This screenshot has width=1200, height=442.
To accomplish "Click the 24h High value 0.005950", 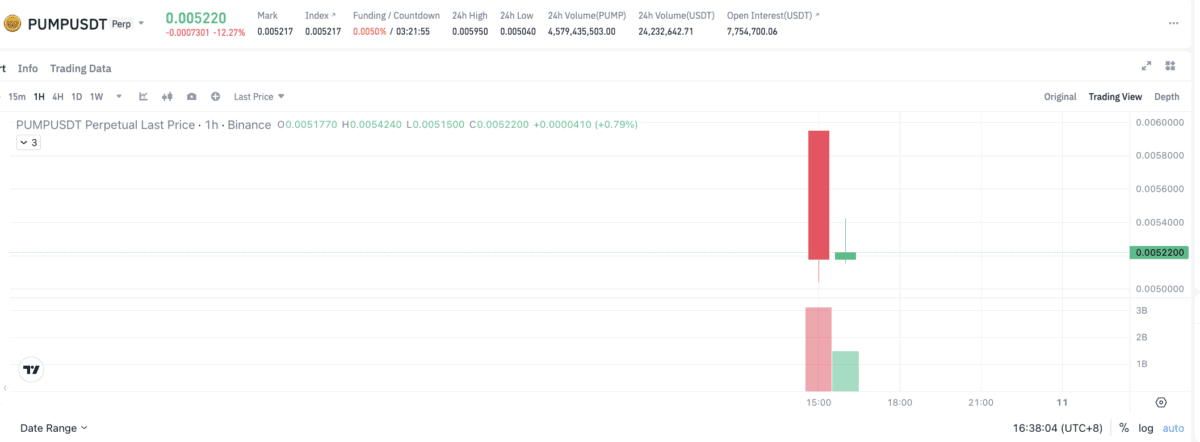I will [470, 32].
